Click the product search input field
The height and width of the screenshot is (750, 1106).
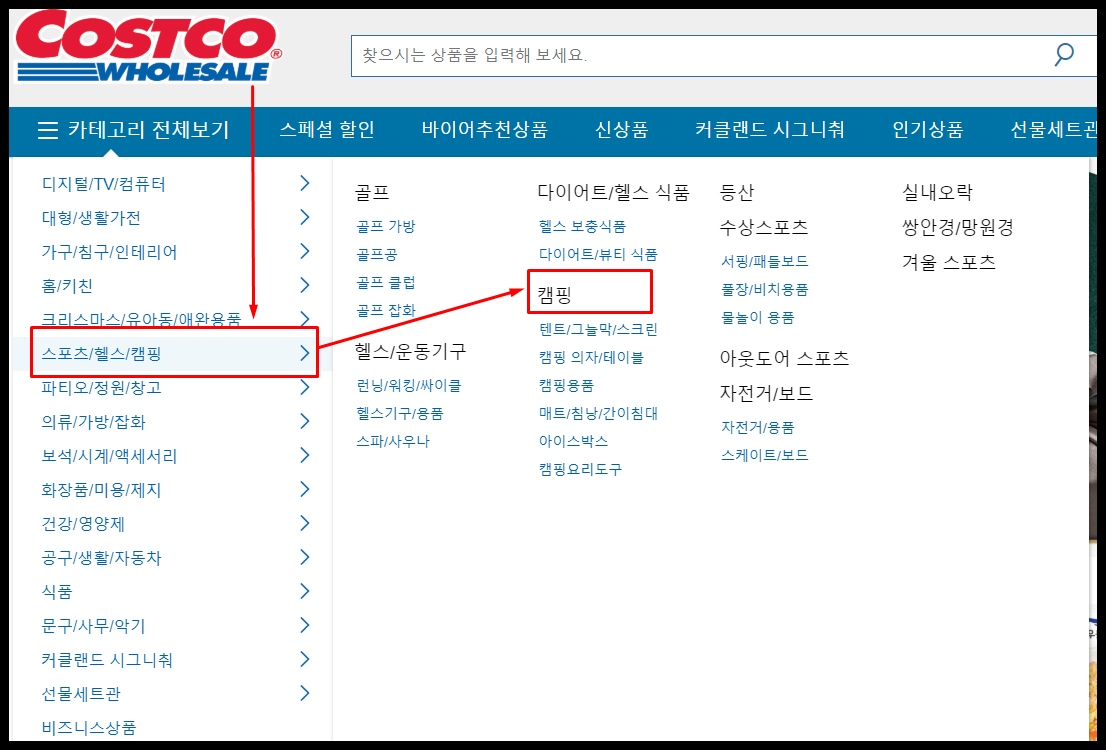[723, 56]
